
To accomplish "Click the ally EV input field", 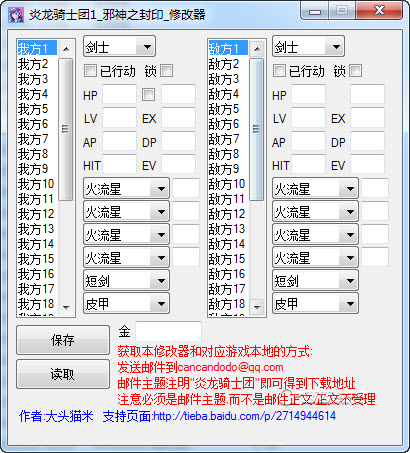I will click(178, 164).
